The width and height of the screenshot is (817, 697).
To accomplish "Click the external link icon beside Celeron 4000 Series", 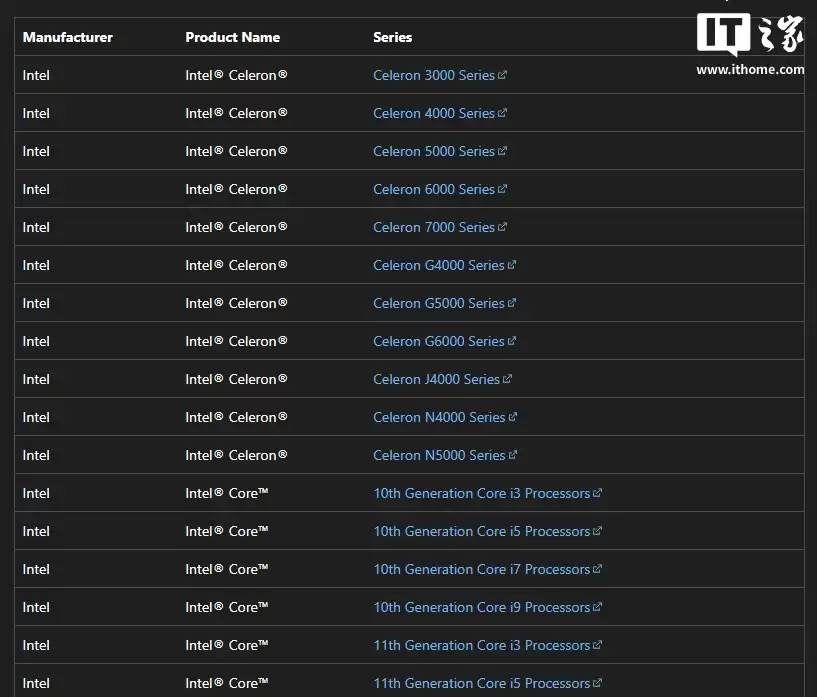I will pyautogui.click(x=500, y=113).
